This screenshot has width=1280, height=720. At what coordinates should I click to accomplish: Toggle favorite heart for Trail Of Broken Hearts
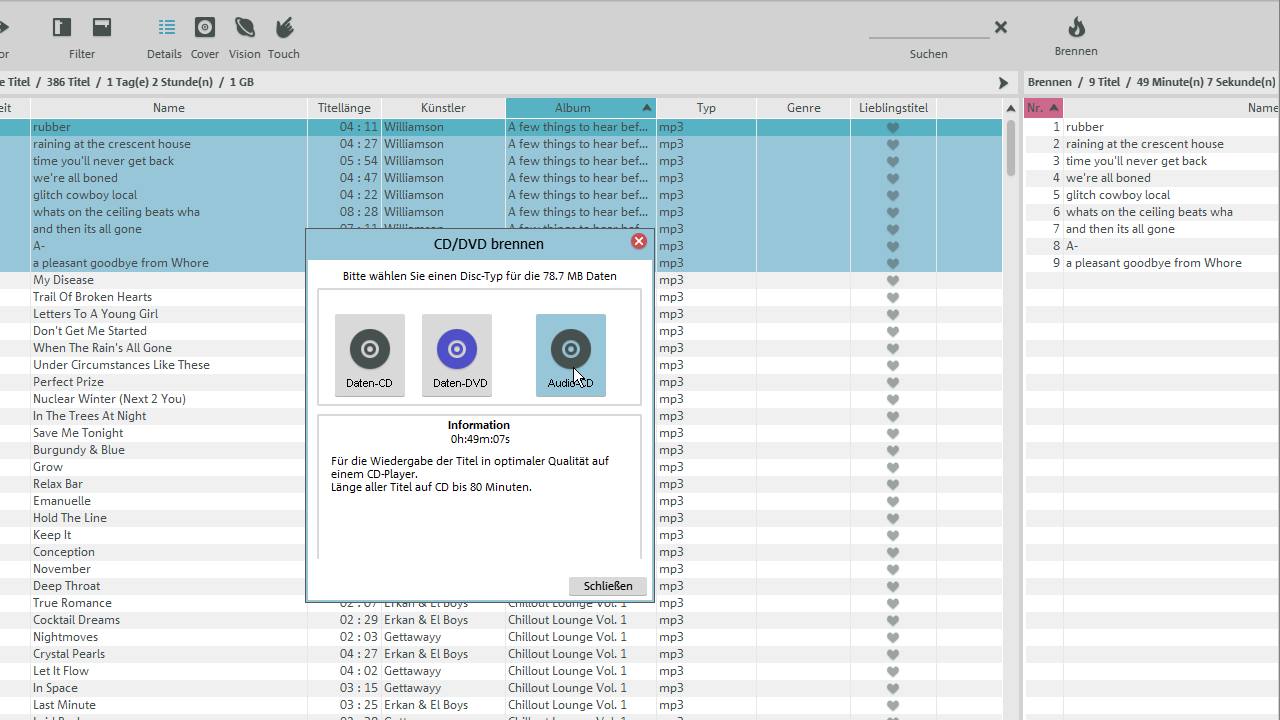(893, 297)
